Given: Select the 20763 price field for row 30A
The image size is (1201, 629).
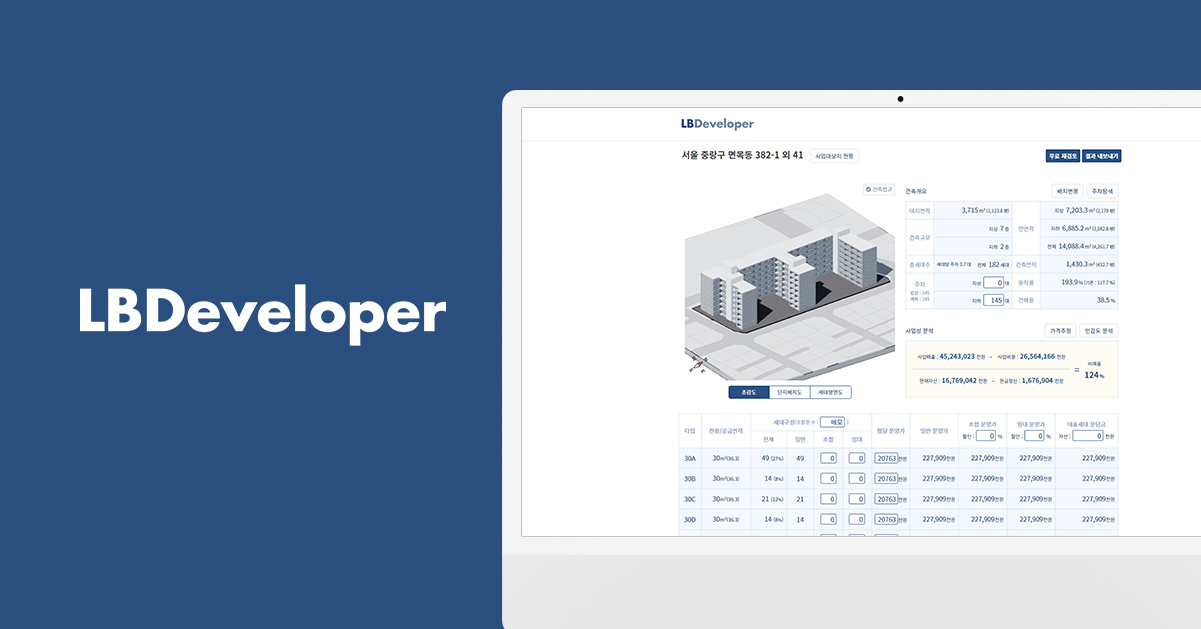Looking at the screenshot, I should 888,458.
